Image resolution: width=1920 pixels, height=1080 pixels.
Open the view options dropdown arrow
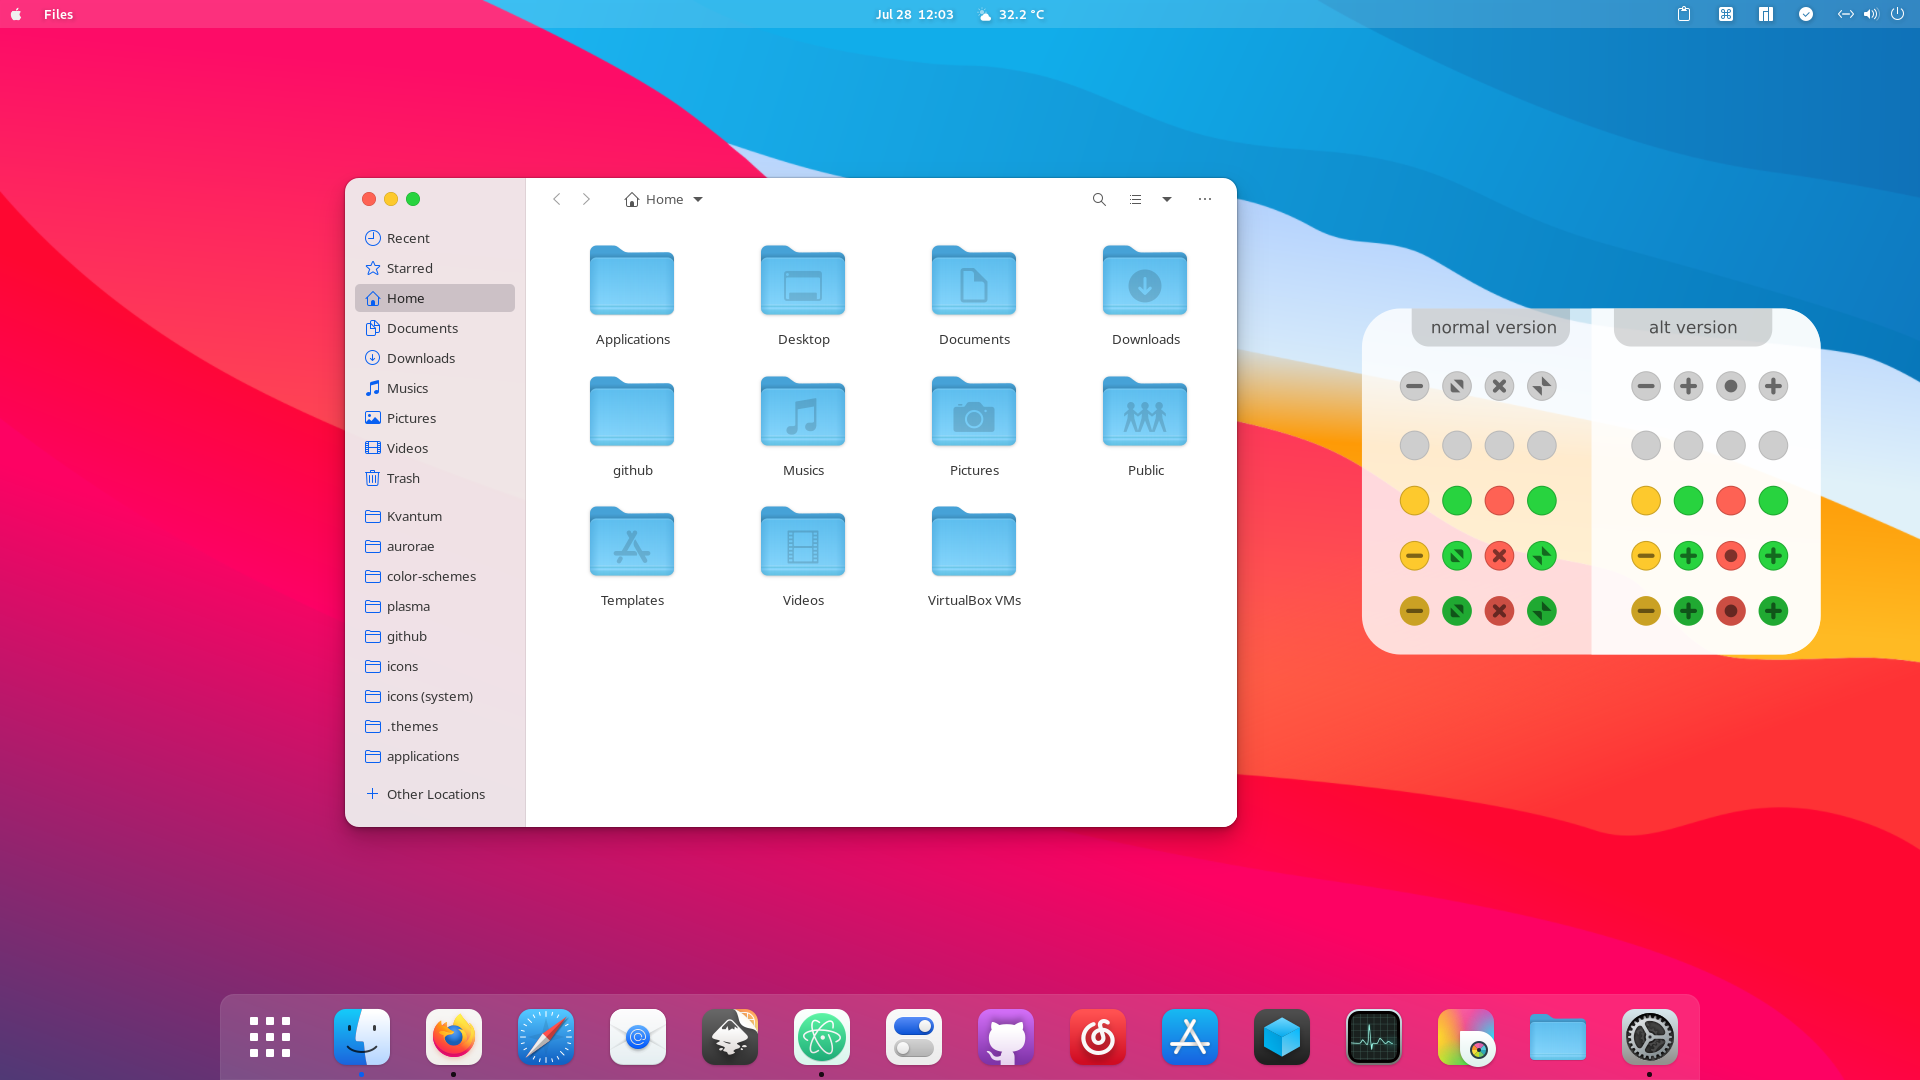[x=1167, y=199]
